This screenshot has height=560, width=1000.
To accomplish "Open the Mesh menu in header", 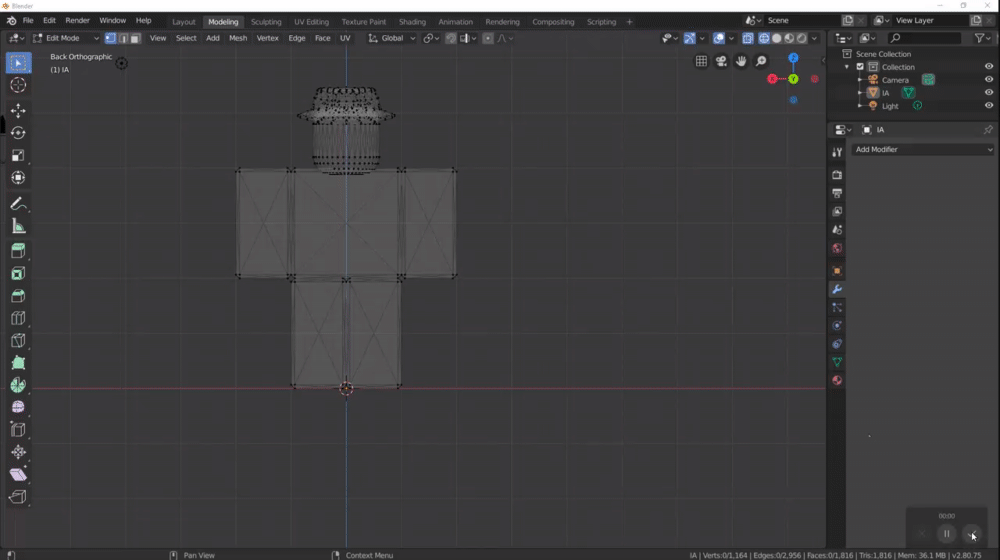I will 238,38.
